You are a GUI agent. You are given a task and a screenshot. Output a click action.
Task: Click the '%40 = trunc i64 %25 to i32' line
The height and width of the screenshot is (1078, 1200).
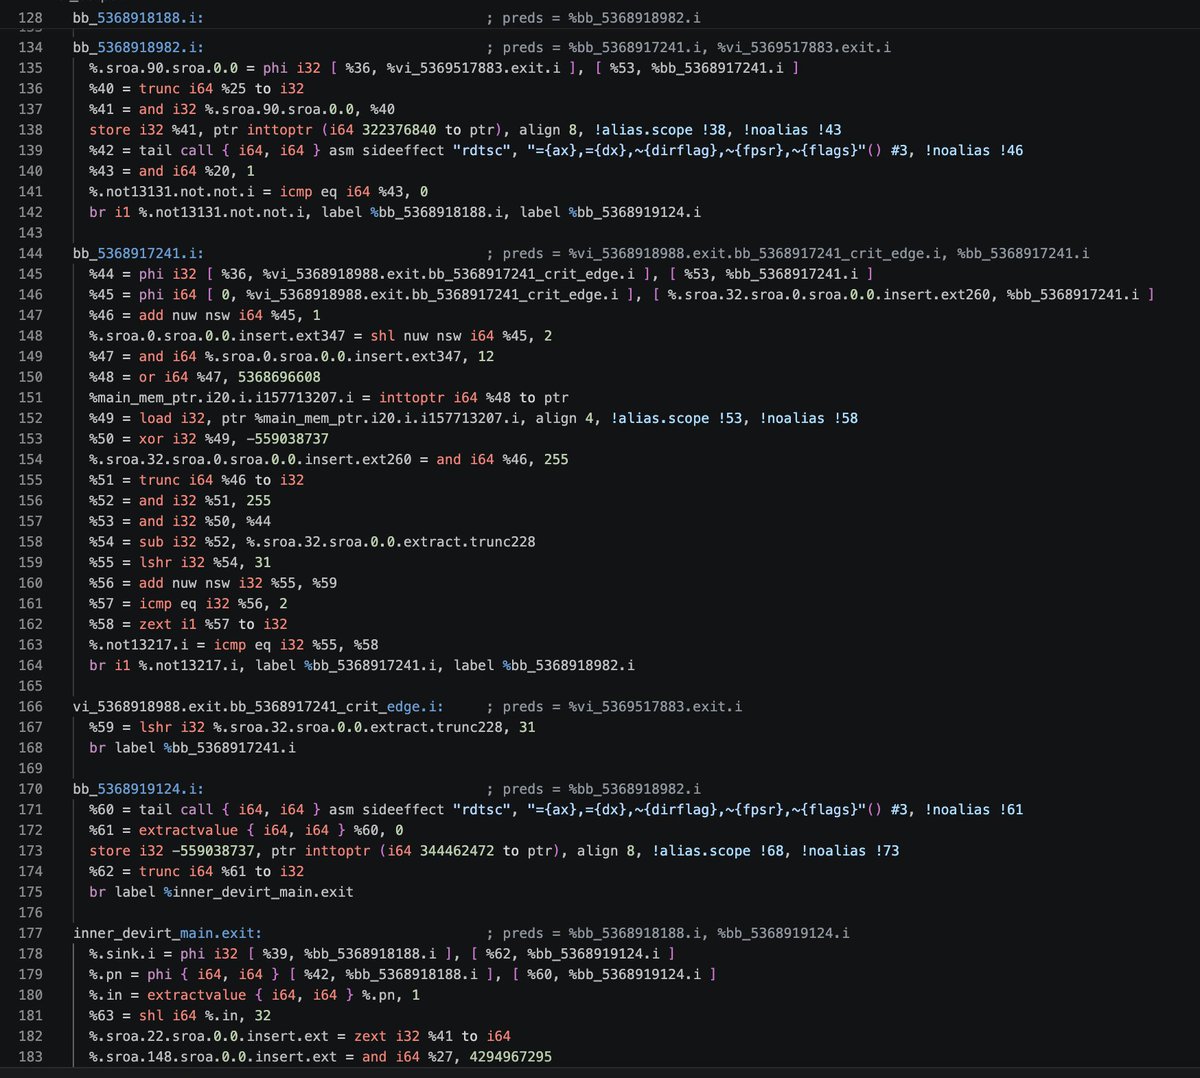[x=196, y=88]
